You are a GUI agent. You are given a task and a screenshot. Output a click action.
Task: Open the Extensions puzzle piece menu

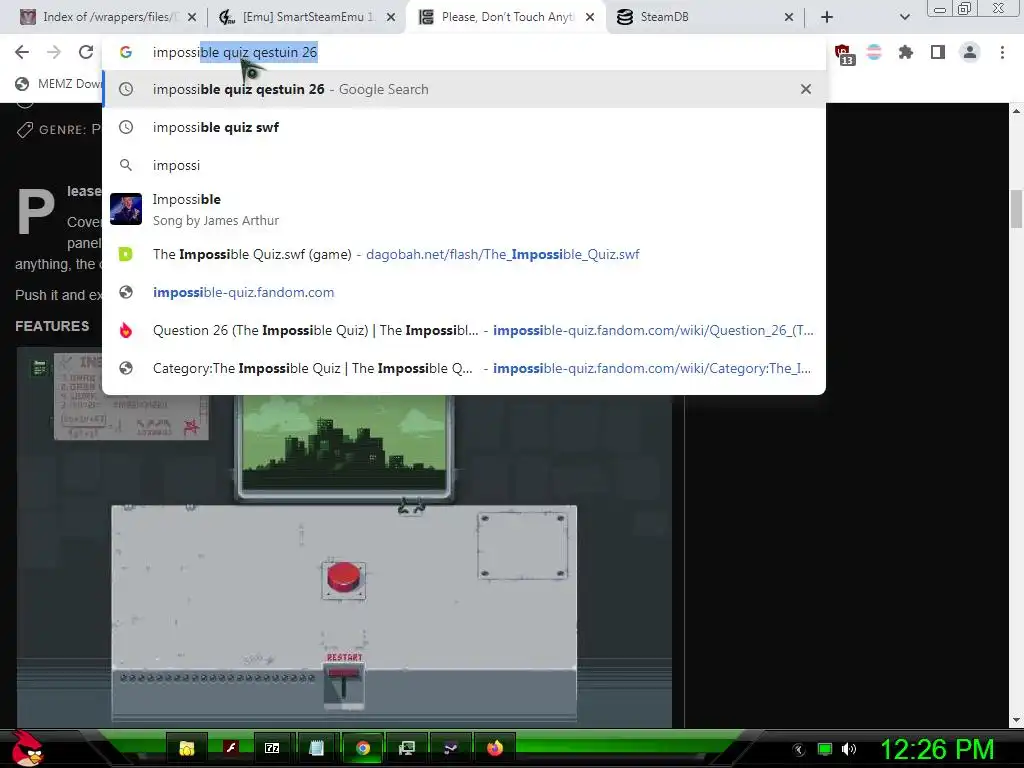point(906,52)
